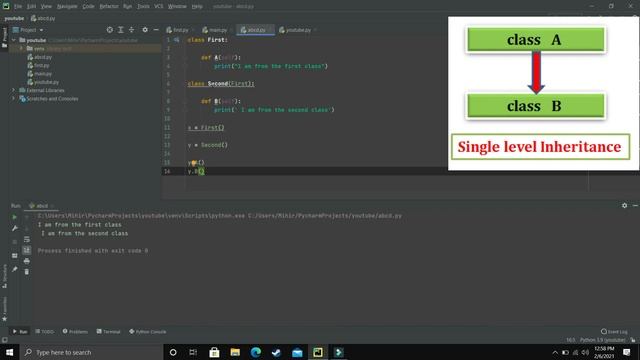The height and width of the screenshot is (360, 640).
Task: Close the abcd.py editor tab
Action: point(270,30)
